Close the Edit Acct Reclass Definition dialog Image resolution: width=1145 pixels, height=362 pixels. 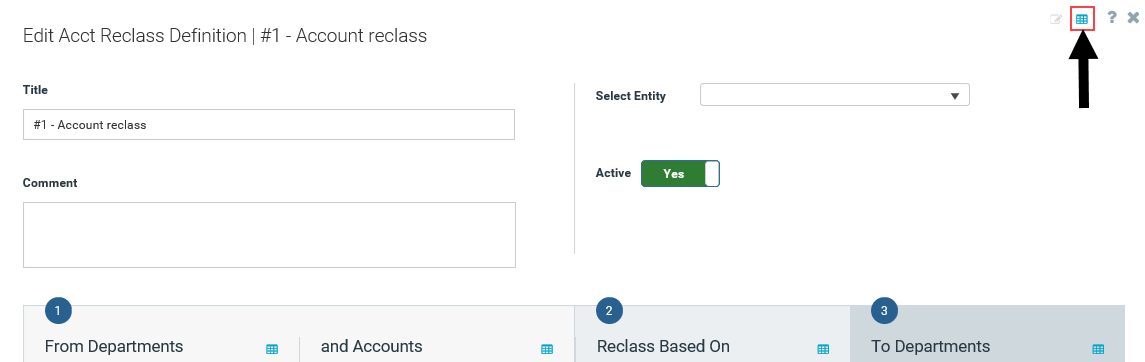(x=1133, y=18)
